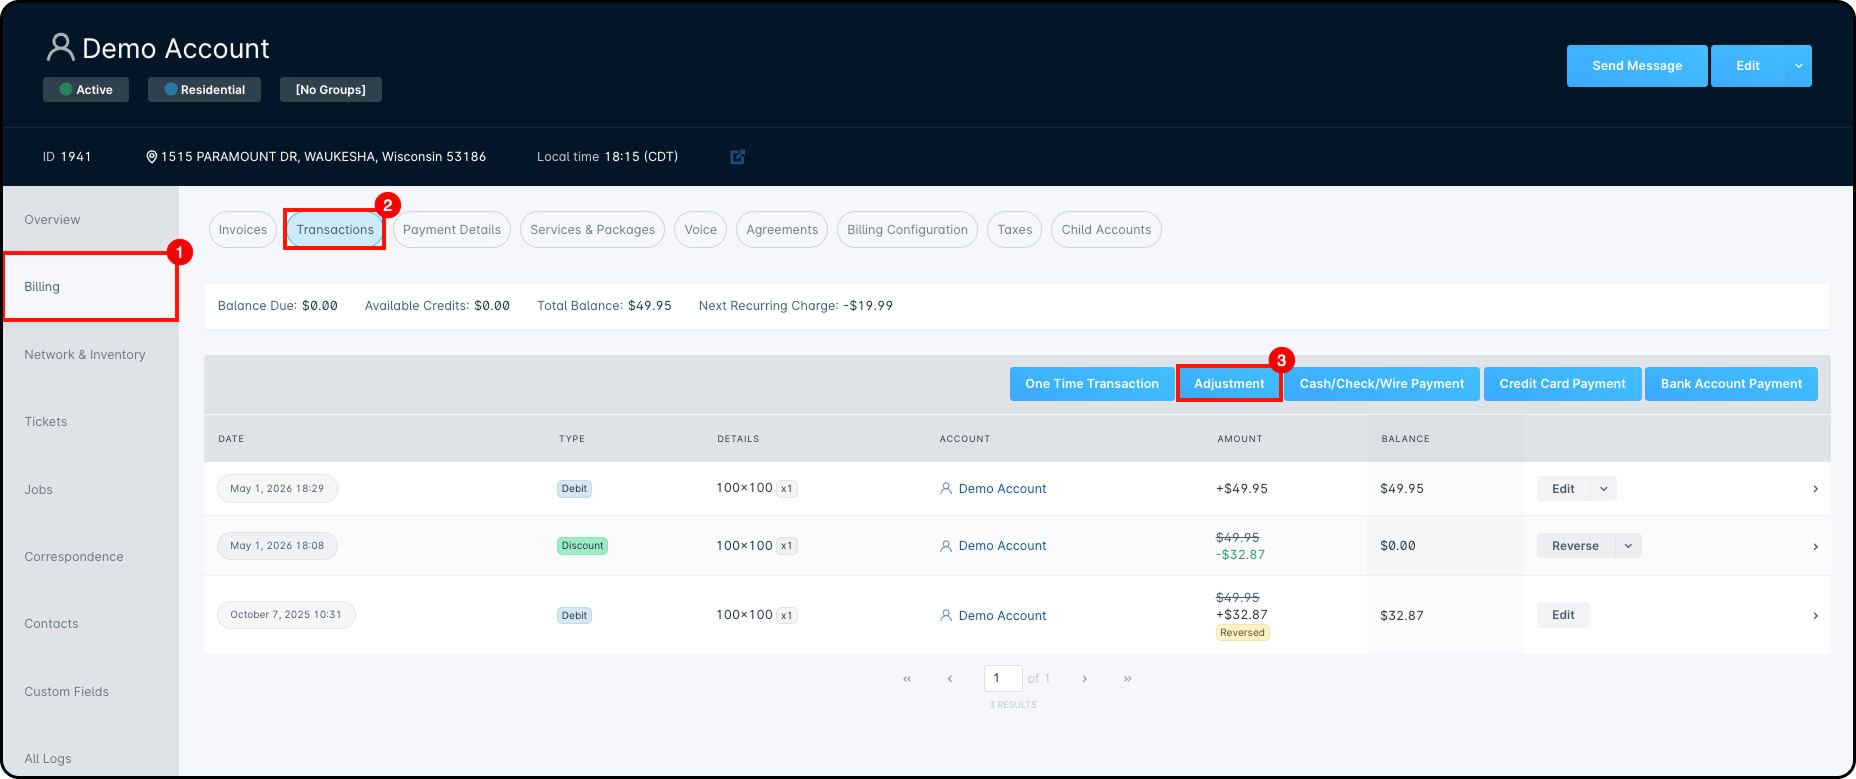Expand the May 1, 2026 18:29 row arrow
1856x779 pixels.
click(1815, 489)
